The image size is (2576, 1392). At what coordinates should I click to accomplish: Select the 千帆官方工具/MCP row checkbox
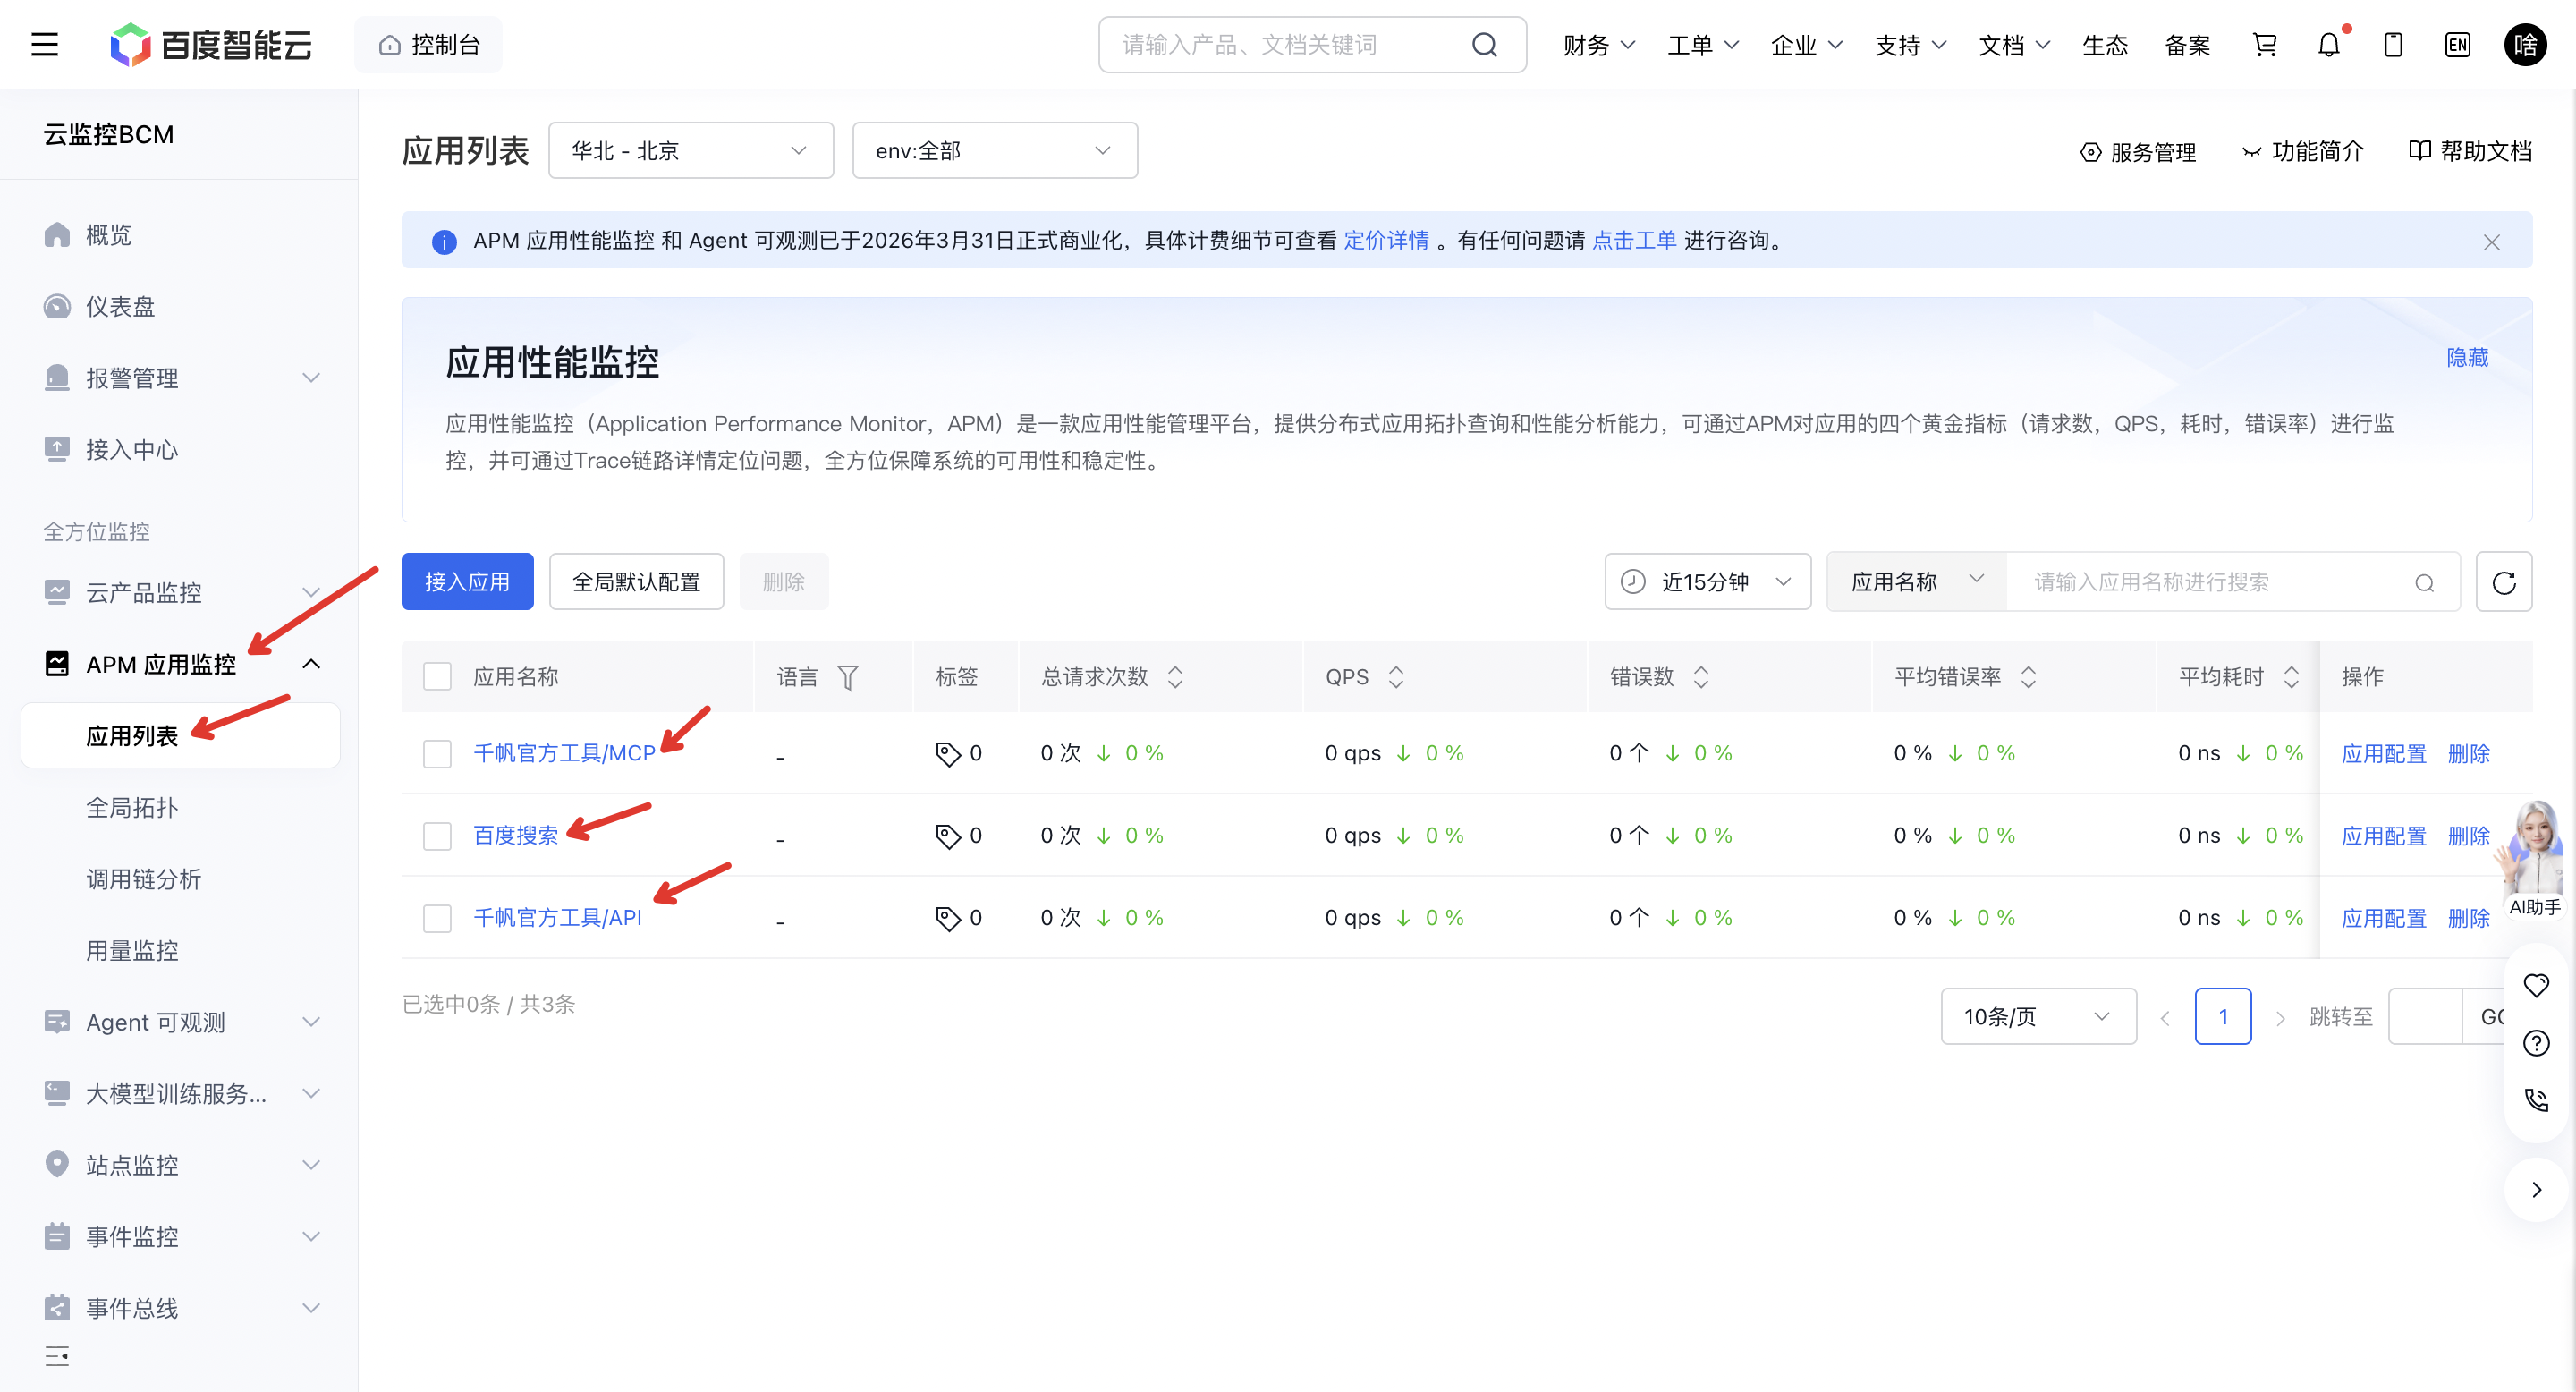click(x=437, y=753)
